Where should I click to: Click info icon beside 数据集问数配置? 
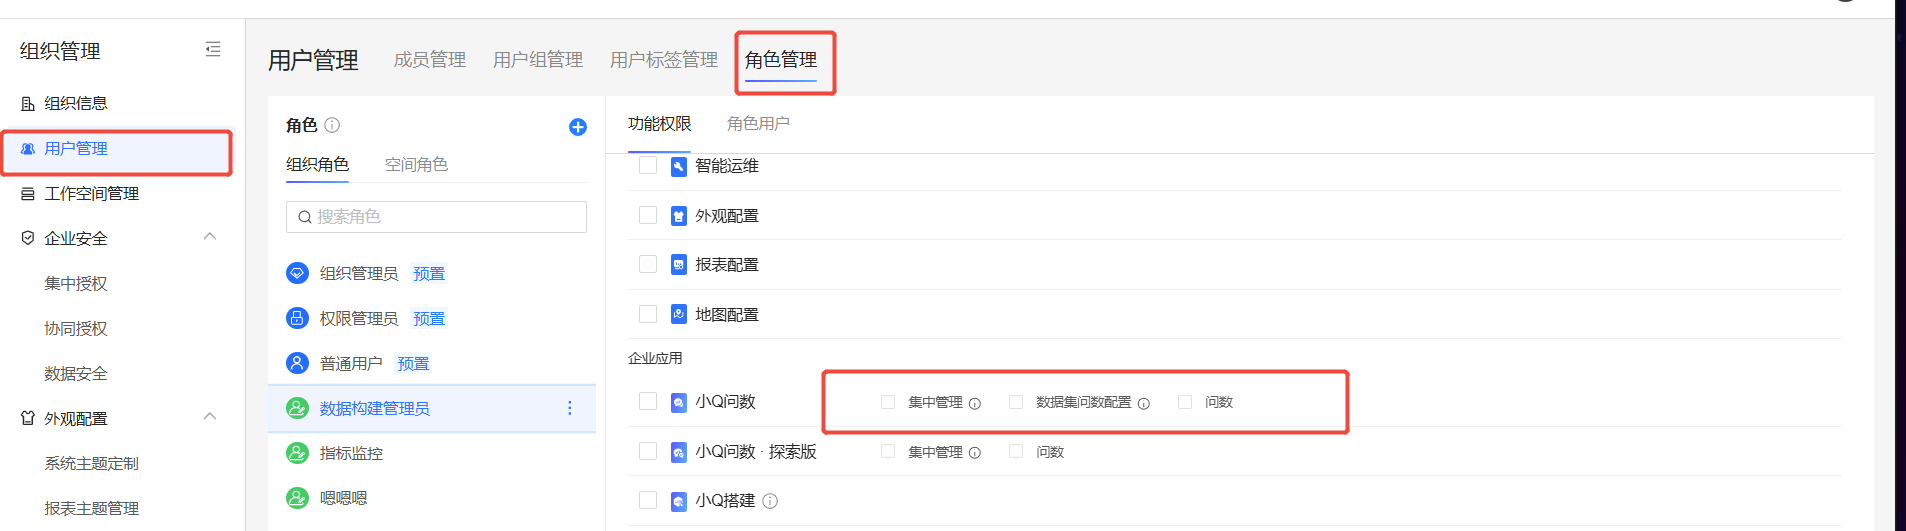[1144, 403]
